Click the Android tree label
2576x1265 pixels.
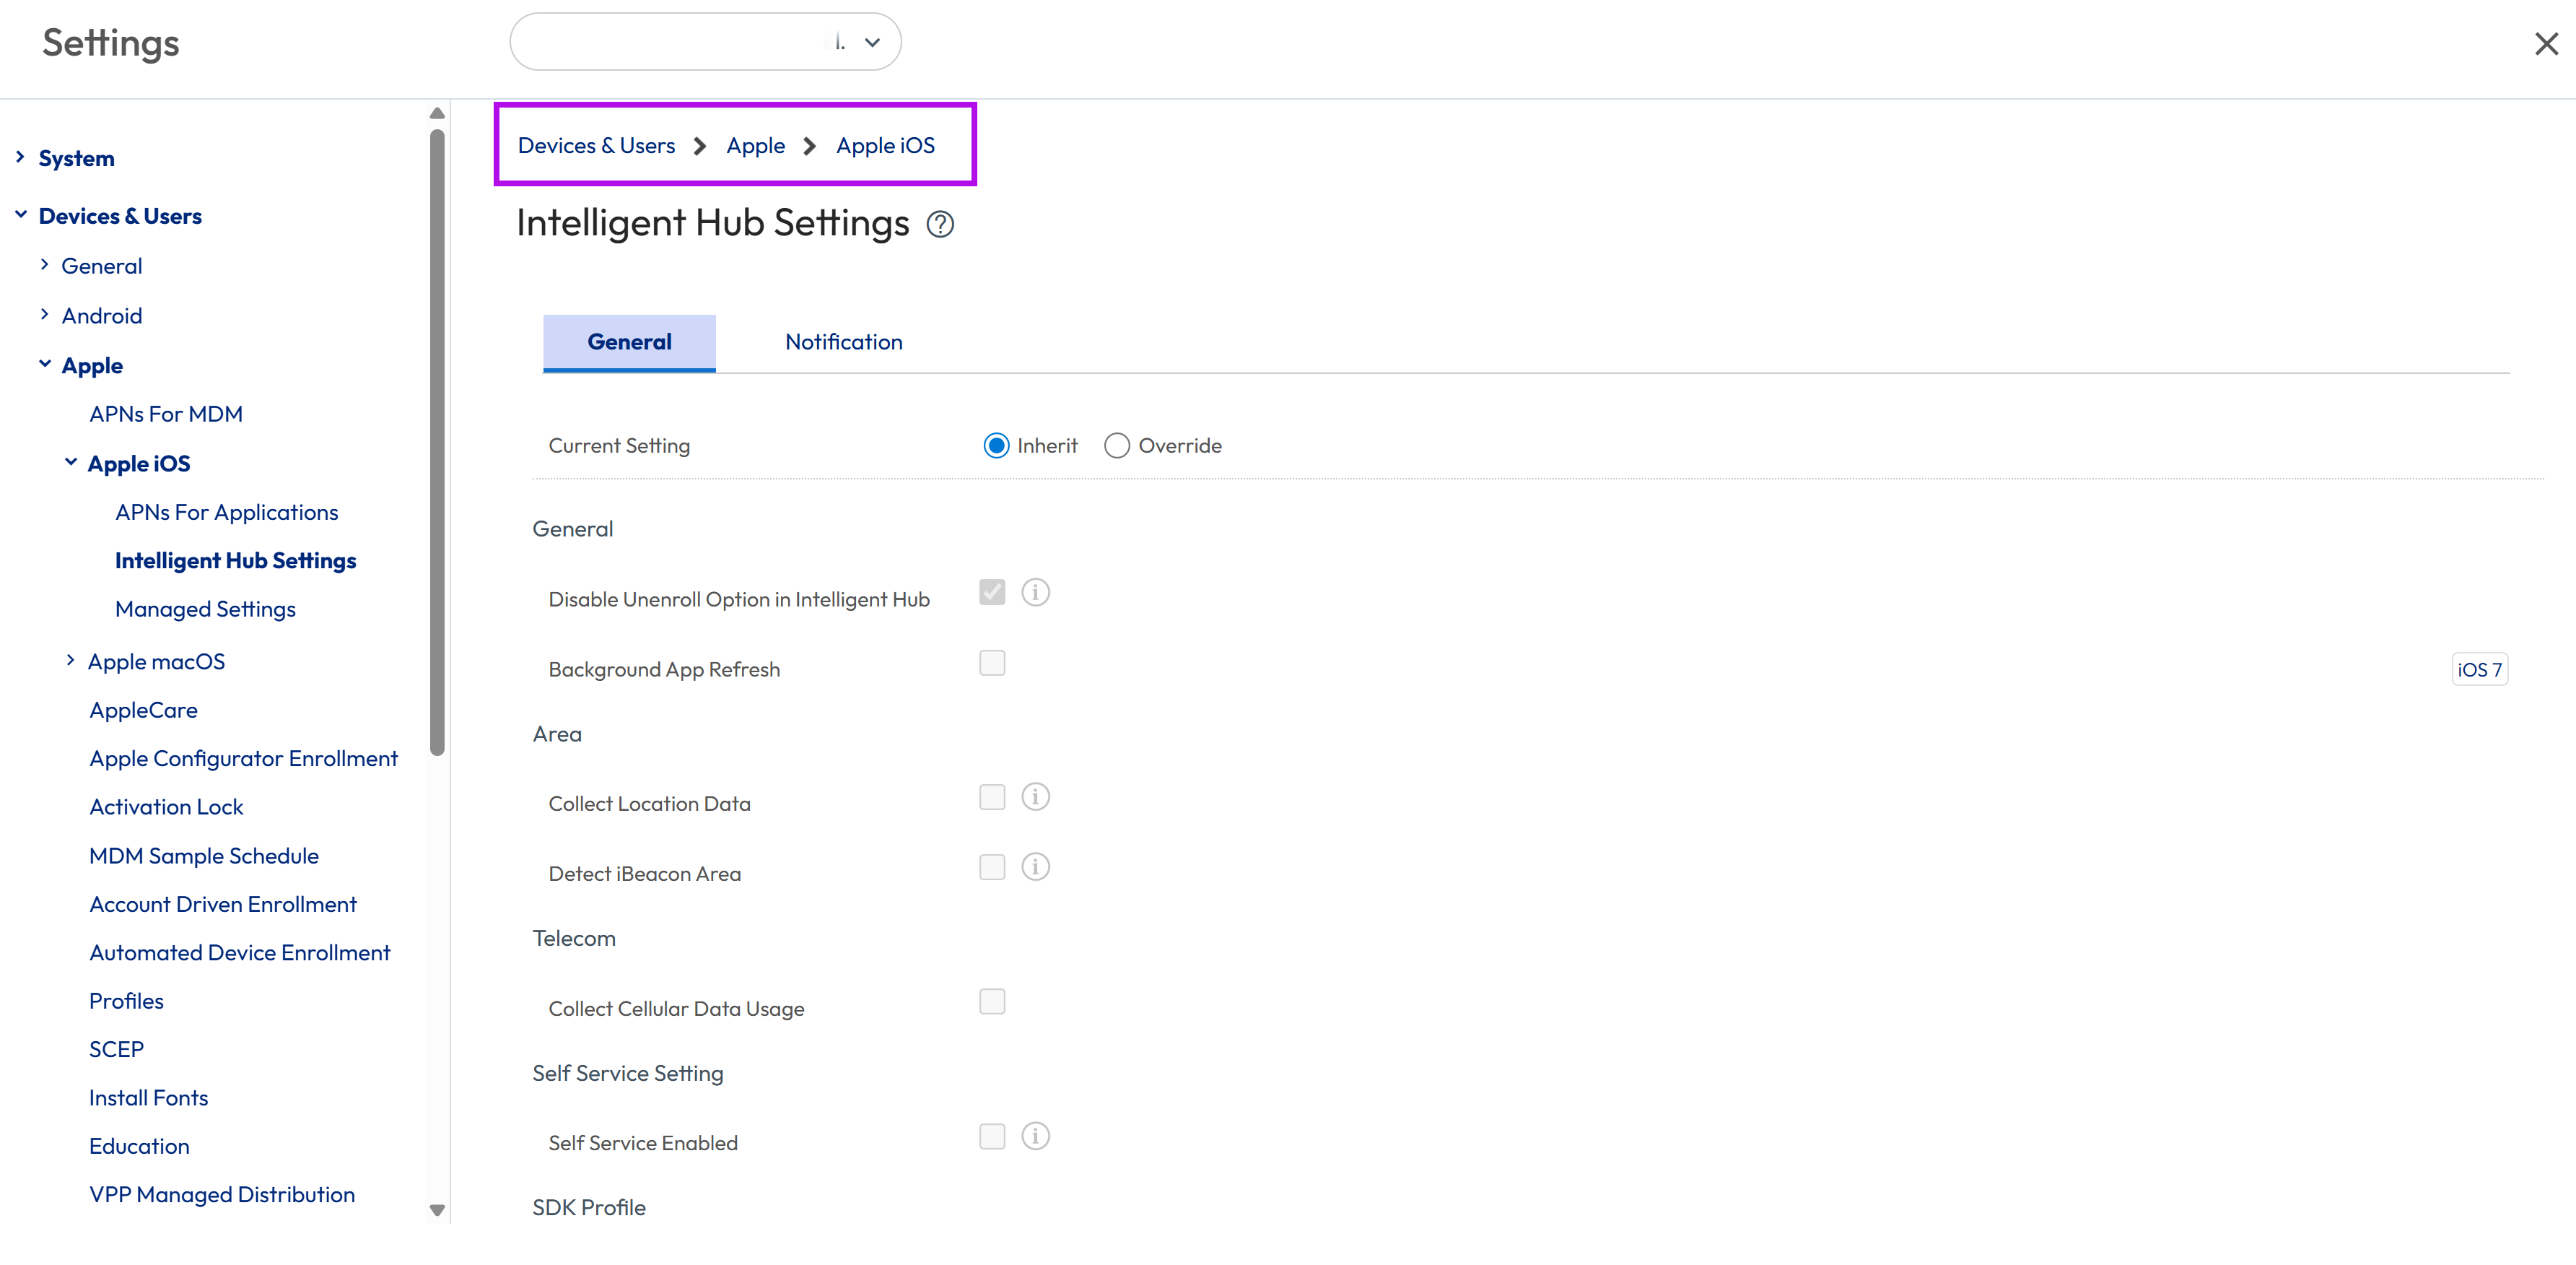[102, 316]
